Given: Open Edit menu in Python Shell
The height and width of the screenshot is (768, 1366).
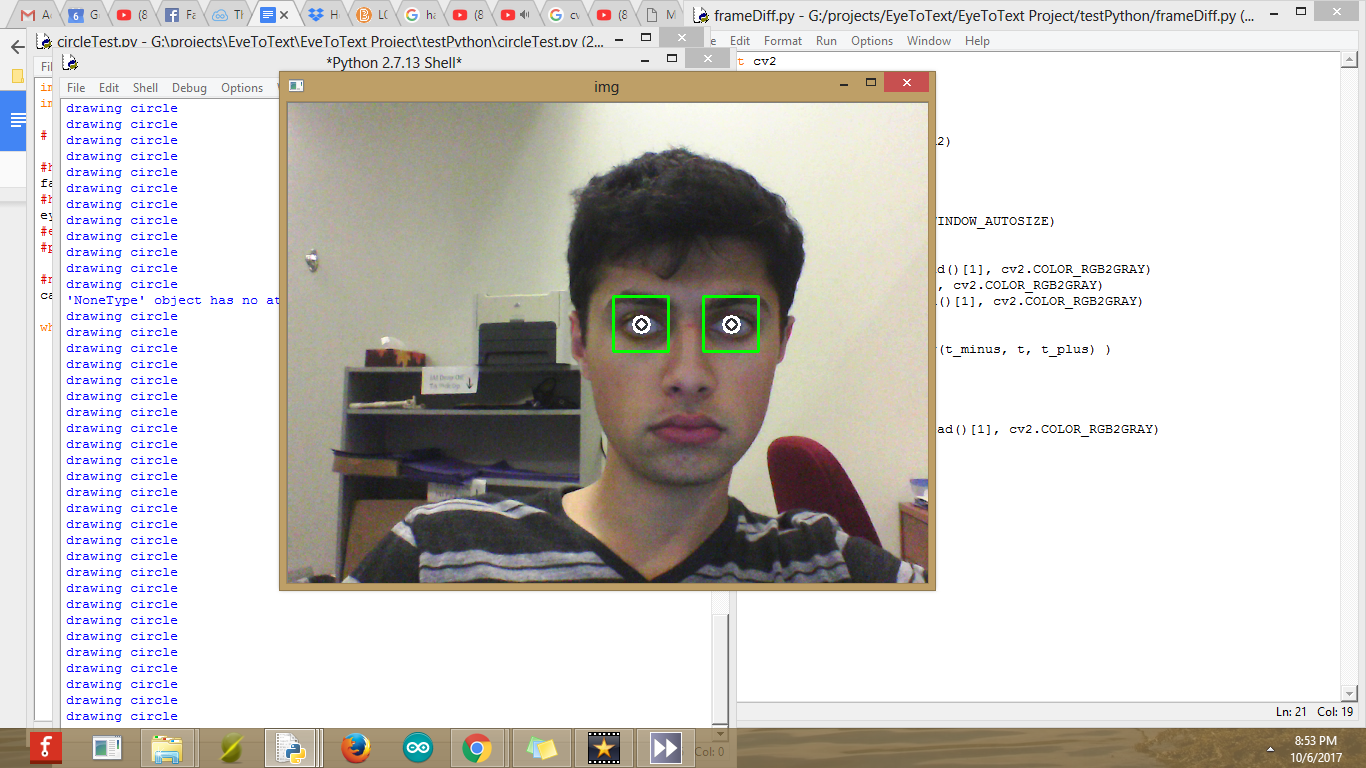Looking at the screenshot, I should 109,88.
